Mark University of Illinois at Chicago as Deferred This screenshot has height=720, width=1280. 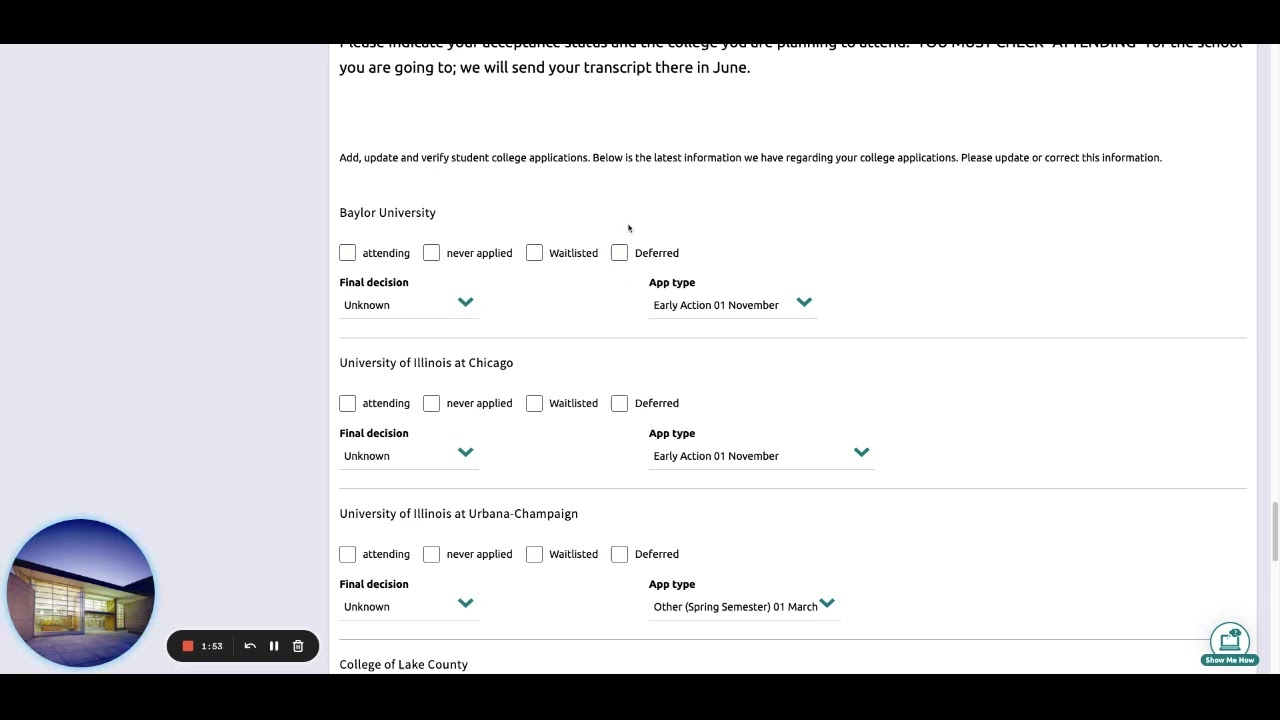(x=619, y=403)
